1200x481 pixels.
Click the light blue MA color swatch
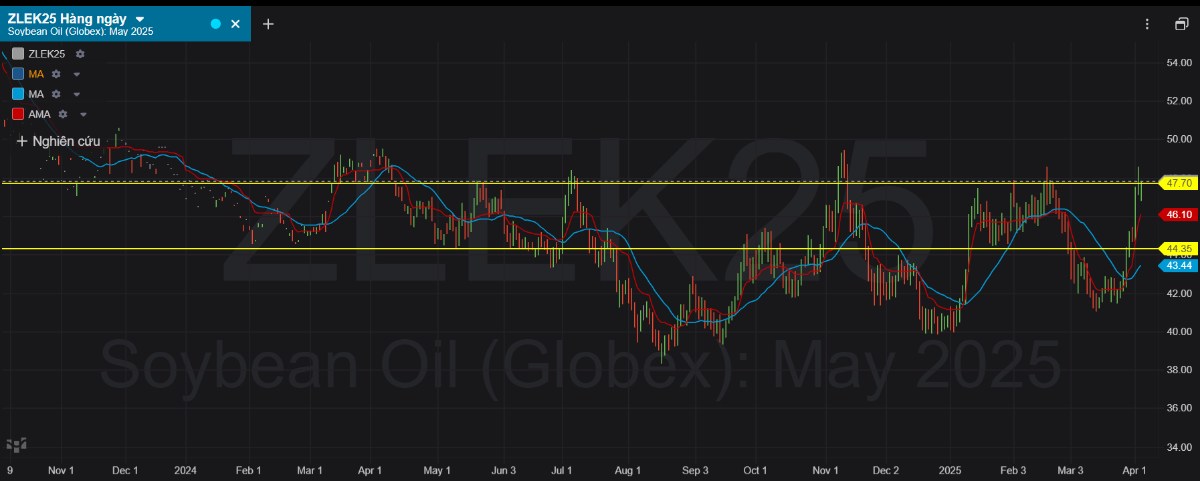(x=18, y=94)
